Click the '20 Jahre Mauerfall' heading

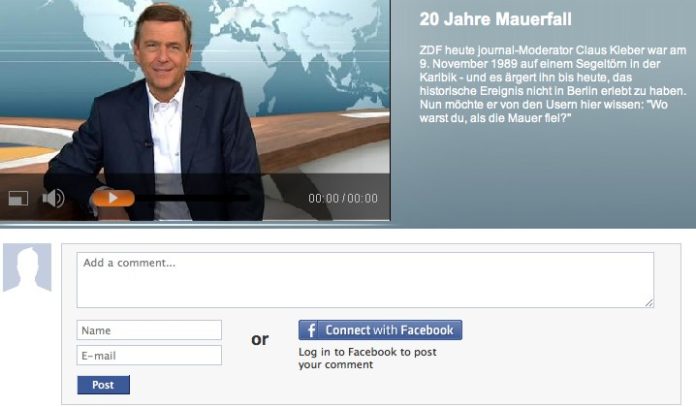pyautogui.click(x=482, y=19)
